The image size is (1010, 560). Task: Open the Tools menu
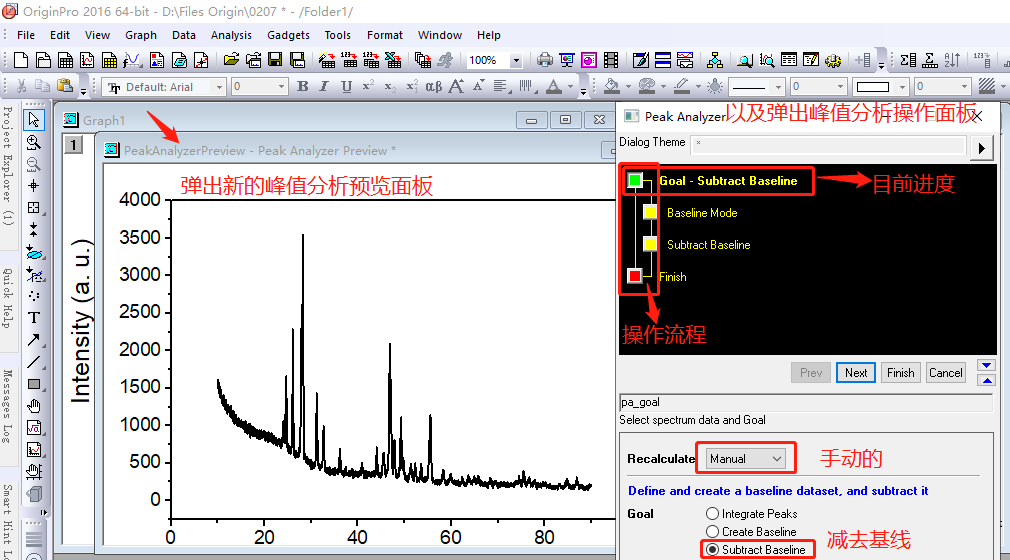pyautogui.click(x=338, y=35)
